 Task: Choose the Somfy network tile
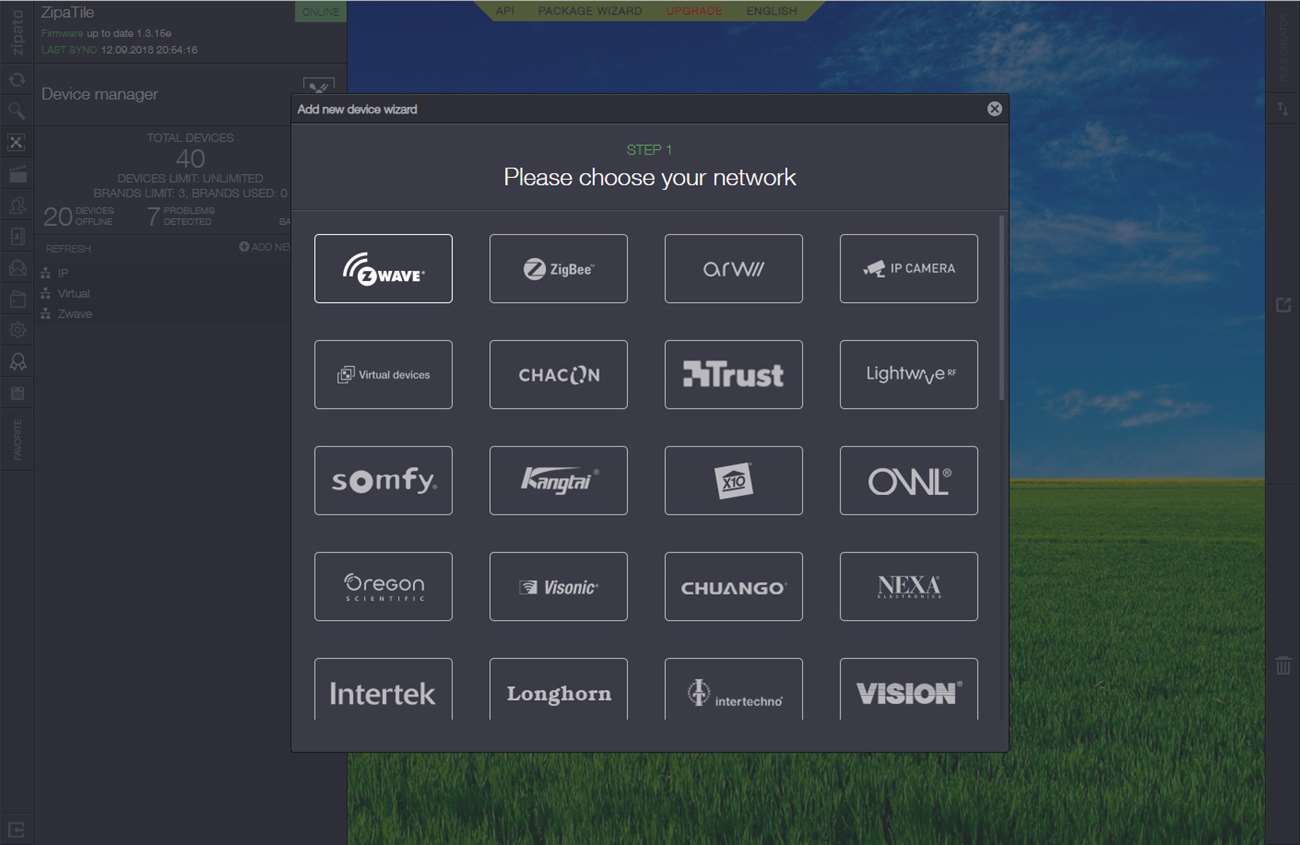click(383, 480)
